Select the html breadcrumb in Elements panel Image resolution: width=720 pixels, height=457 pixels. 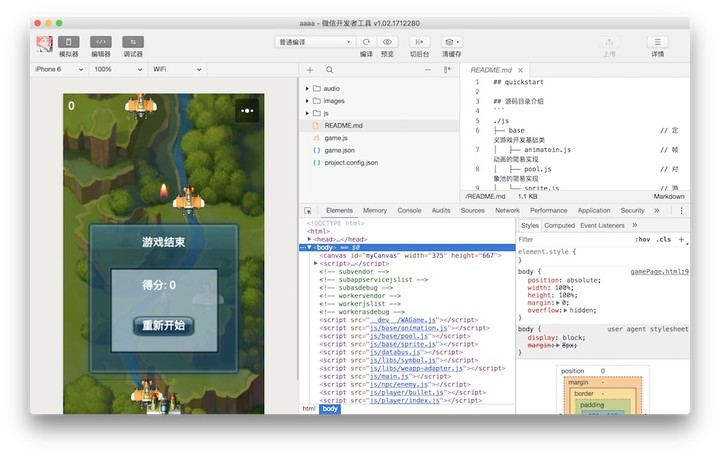(309, 409)
